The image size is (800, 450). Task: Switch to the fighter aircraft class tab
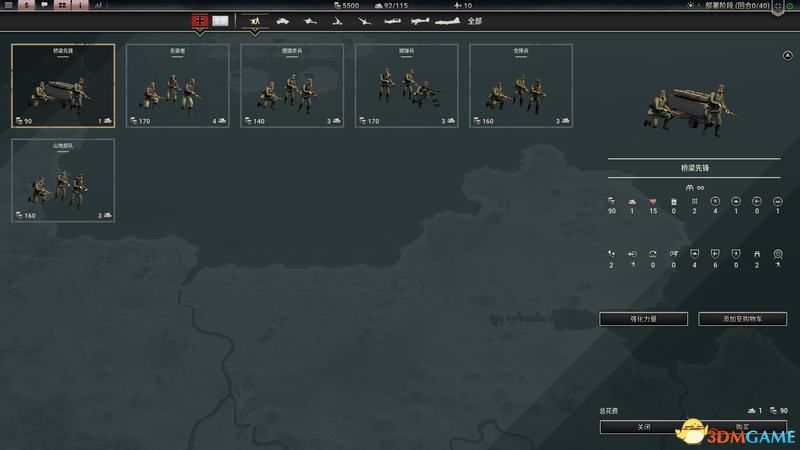(392, 21)
